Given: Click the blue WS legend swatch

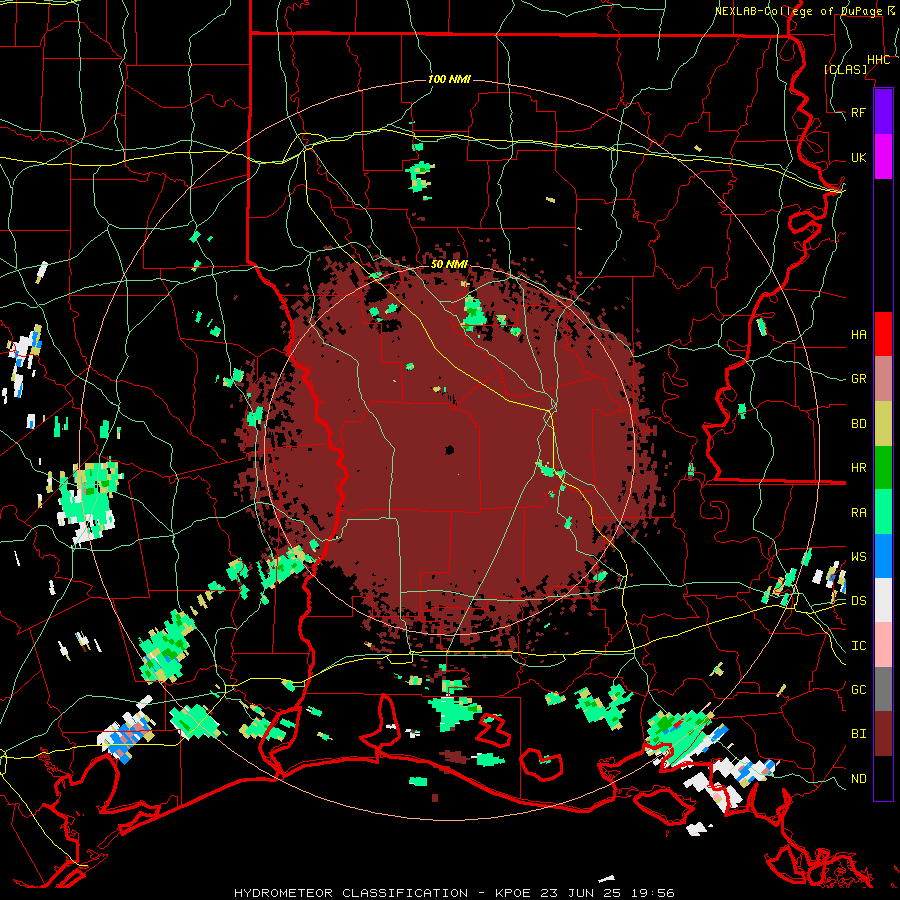Looking at the screenshot, I should coord(883,556).
